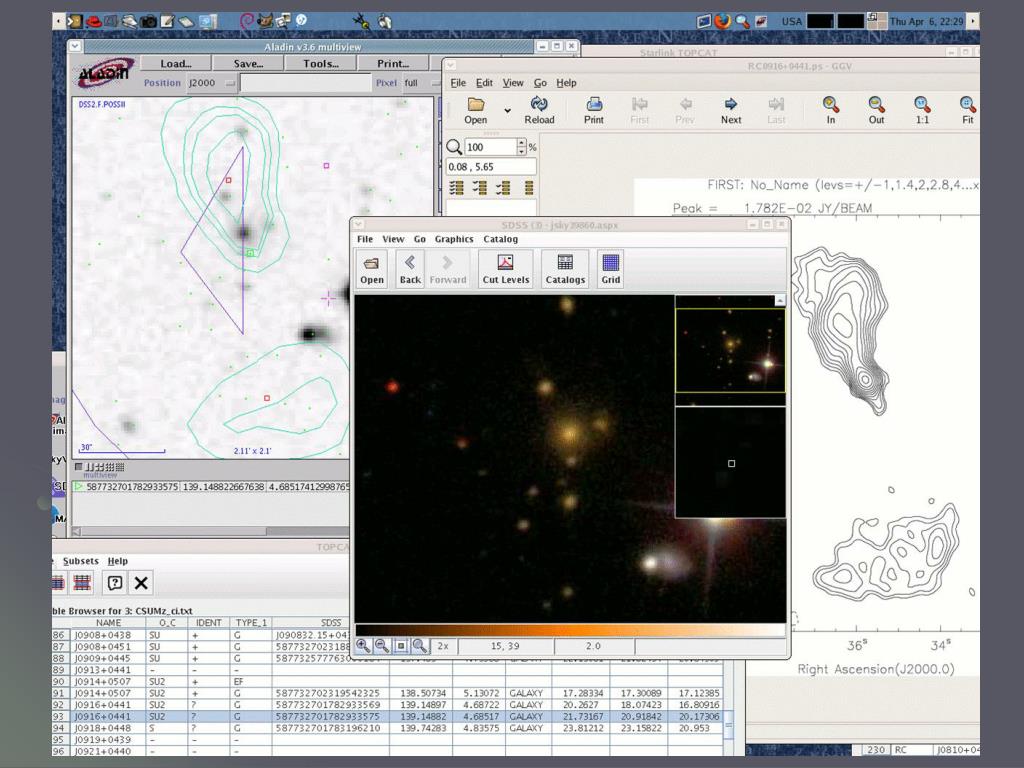1024x768 pixels.
Task: Click the Aladin Load... button
Action: point(176,63)
